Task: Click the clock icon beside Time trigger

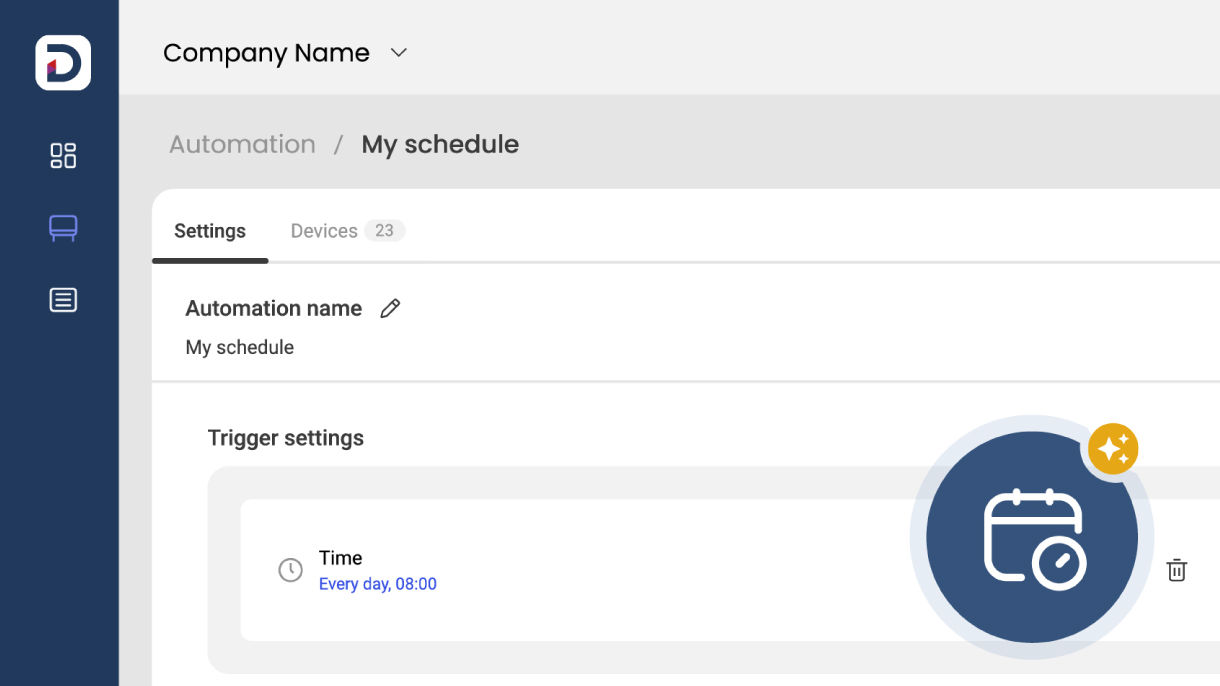Action: click(x=290, y=570)
